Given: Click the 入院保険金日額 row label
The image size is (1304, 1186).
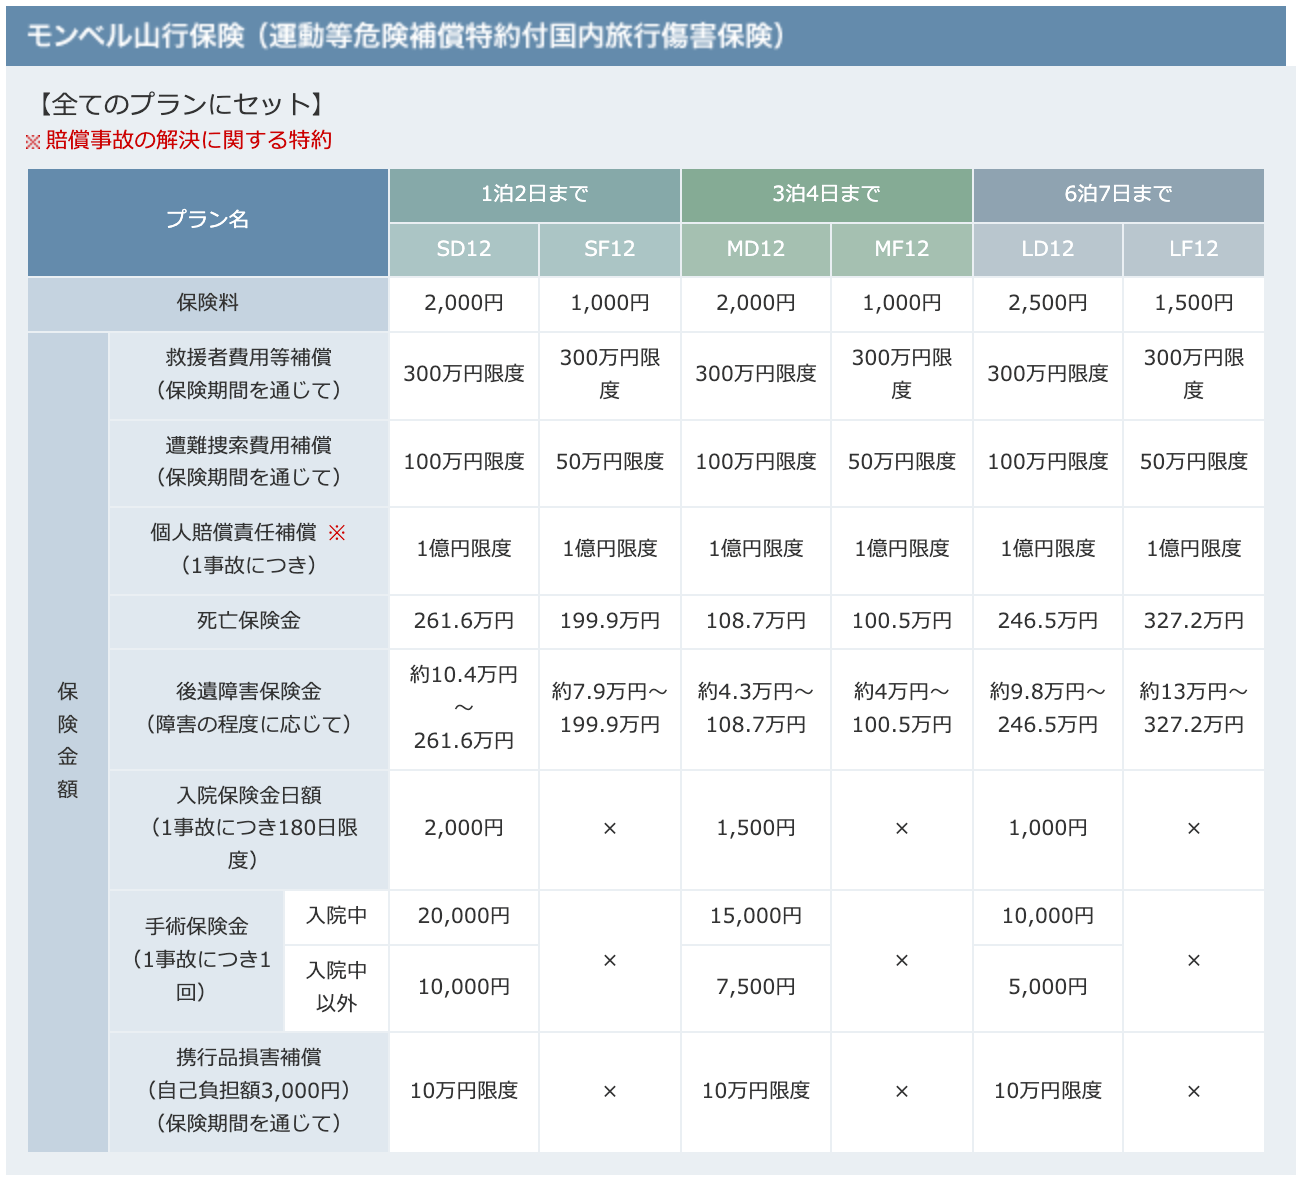Looking at the screenshot, I should (249, 829).
